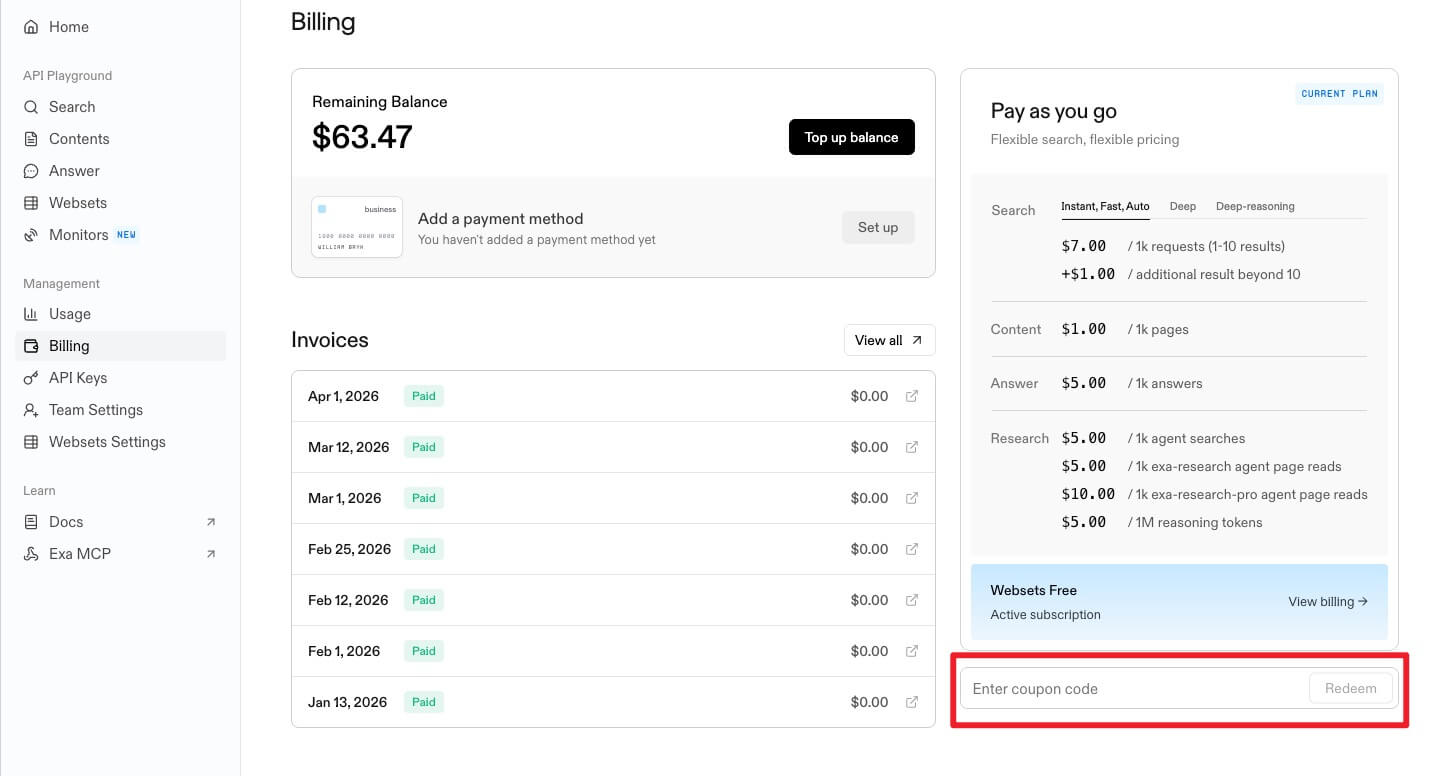Open the Feb 25, 2026 invoice link icon

click(x=912, y=549)
